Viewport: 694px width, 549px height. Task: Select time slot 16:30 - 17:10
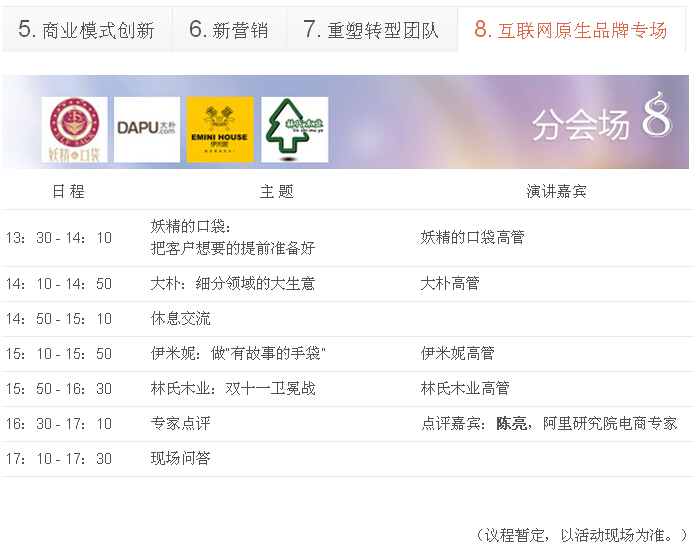coord(59,424)
